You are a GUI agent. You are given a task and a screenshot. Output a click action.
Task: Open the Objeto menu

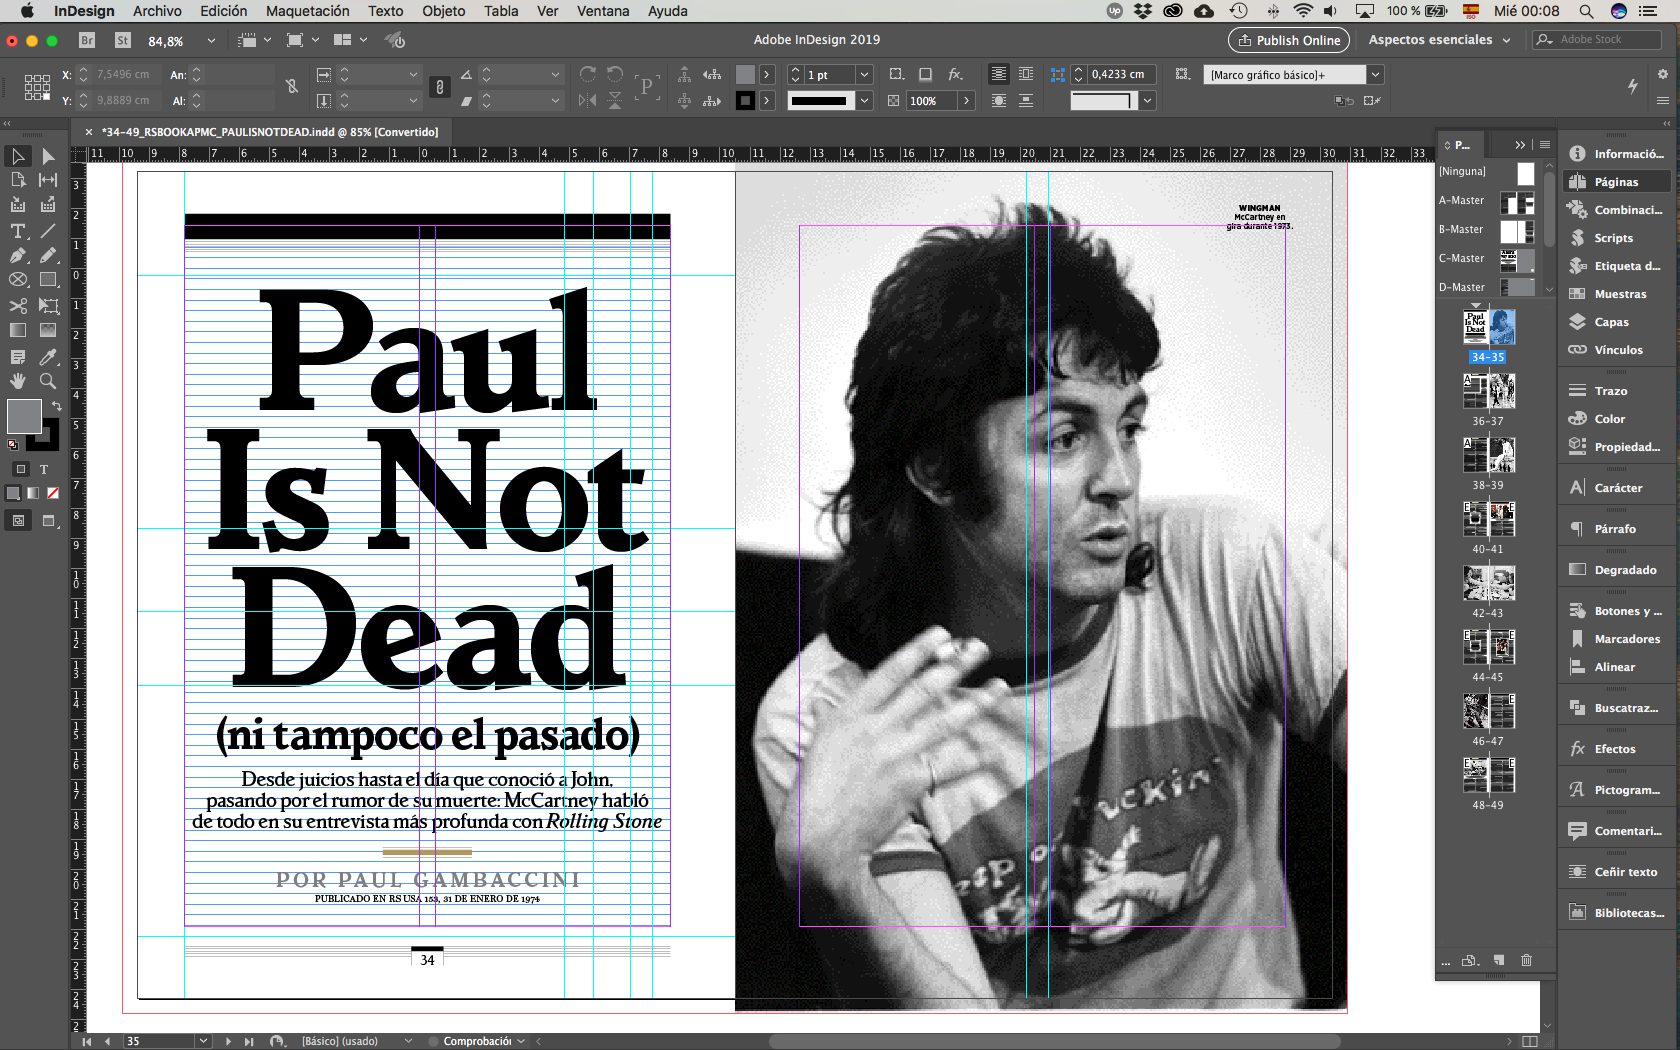point(443,11)
